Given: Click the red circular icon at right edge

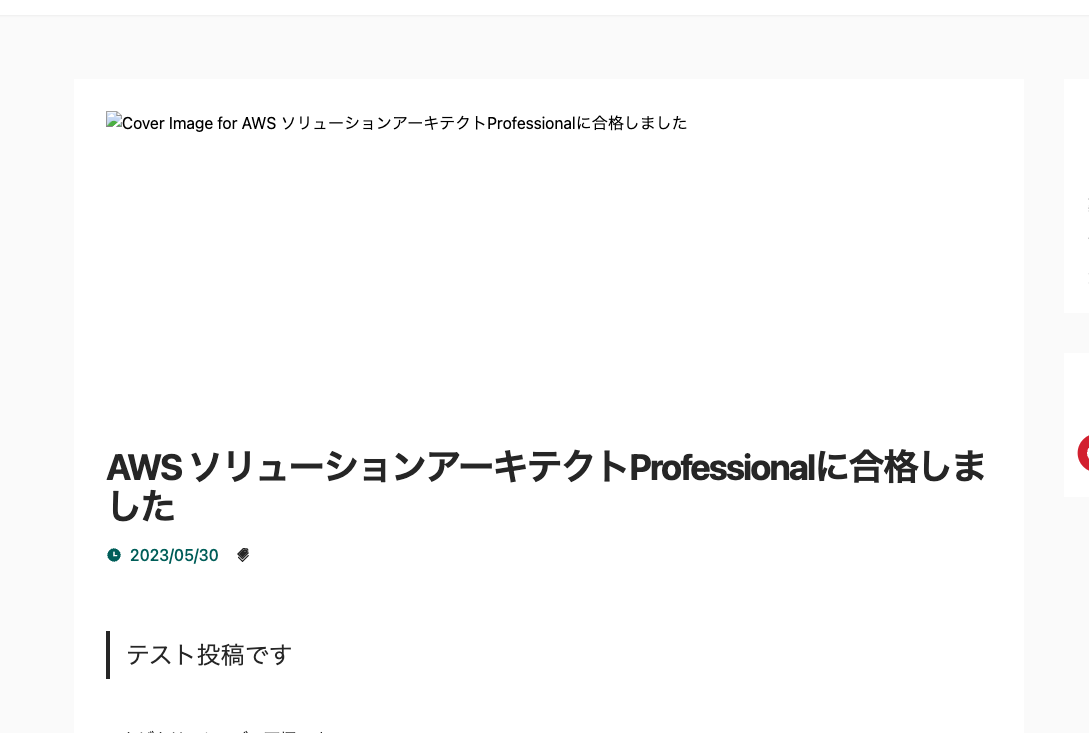Looking at the screenshot, I should tap(1084, 453).
